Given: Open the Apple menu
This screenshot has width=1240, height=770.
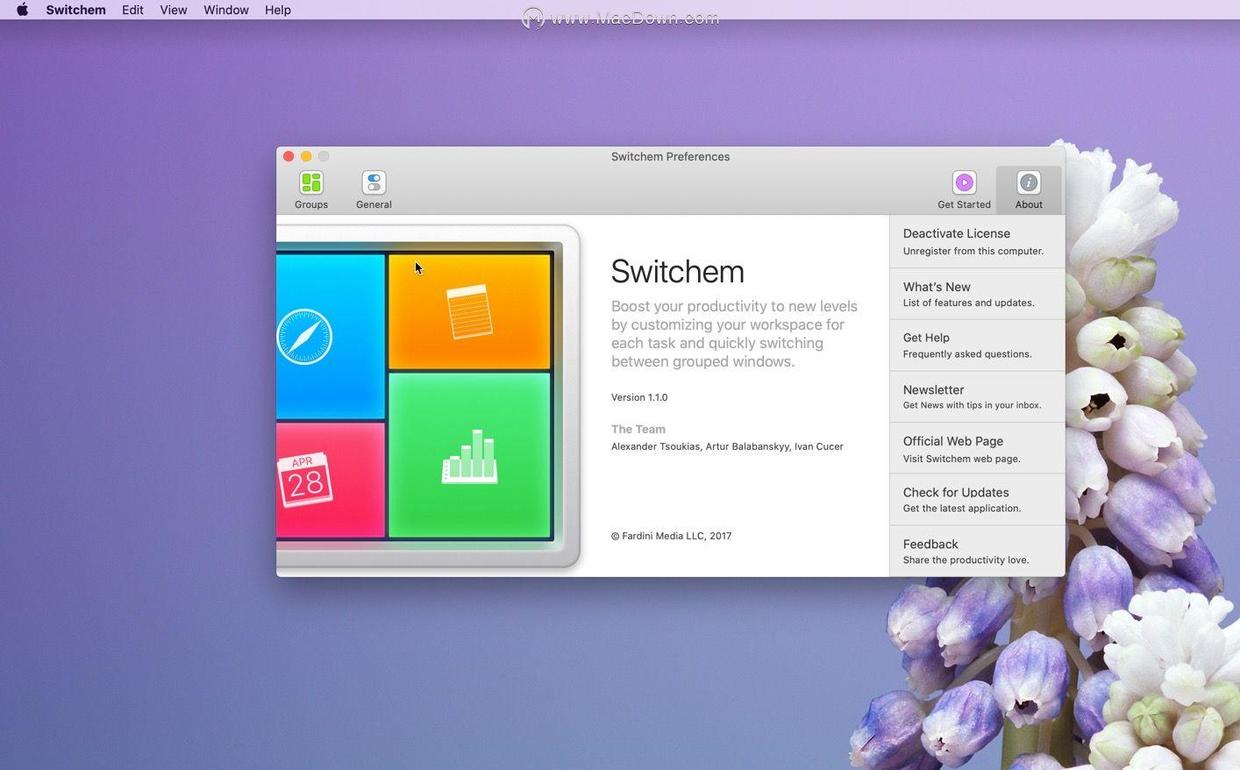Looking at the screenshot, I should click(x=22, y=10).
